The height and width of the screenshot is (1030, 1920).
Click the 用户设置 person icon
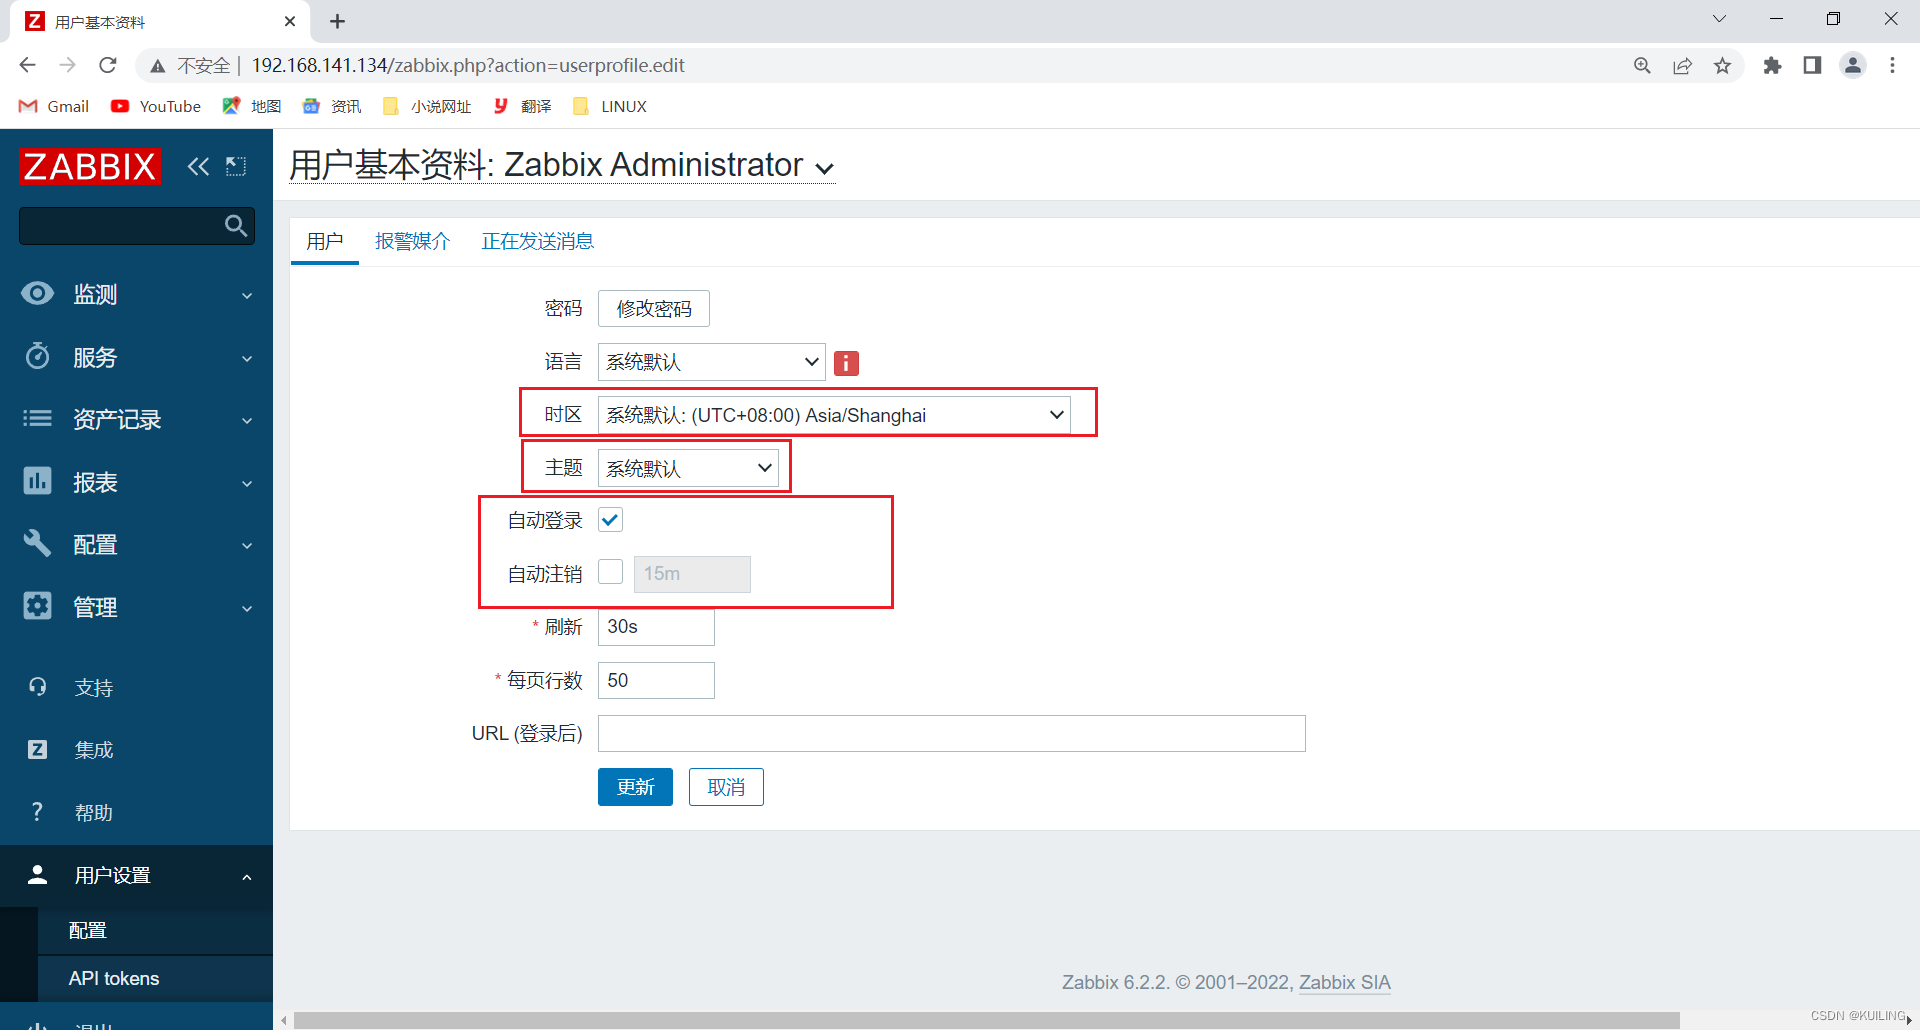click(37, 875)
